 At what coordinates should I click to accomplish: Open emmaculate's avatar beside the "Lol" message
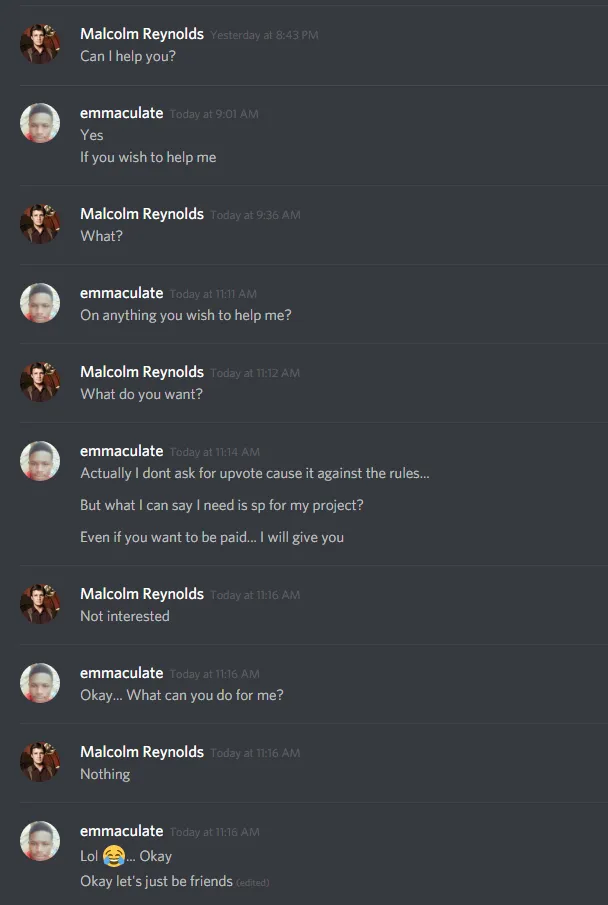point(40,841)
